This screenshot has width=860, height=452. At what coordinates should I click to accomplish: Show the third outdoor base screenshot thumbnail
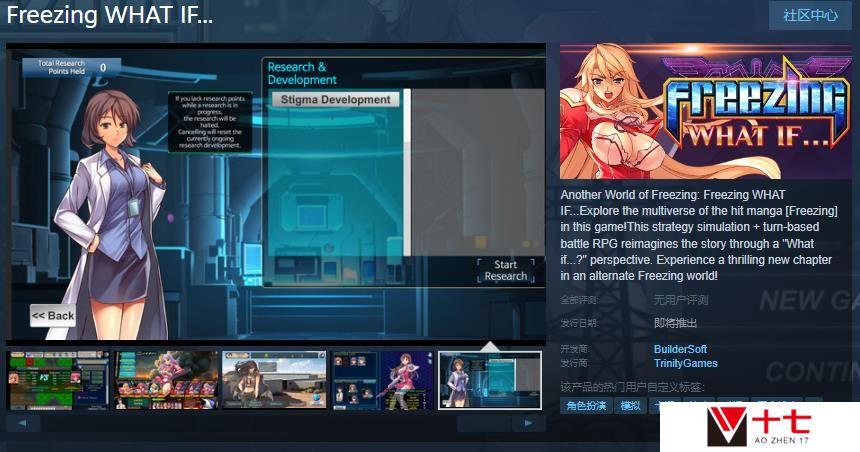coord(274,381)
